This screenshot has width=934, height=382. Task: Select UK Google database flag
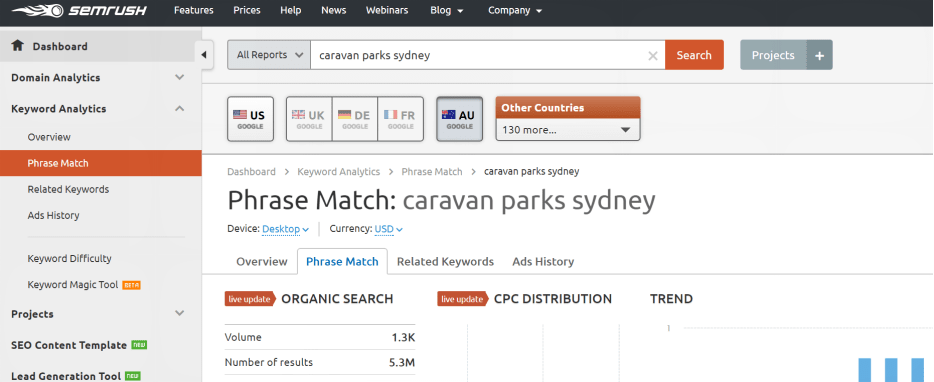point(309,119)
